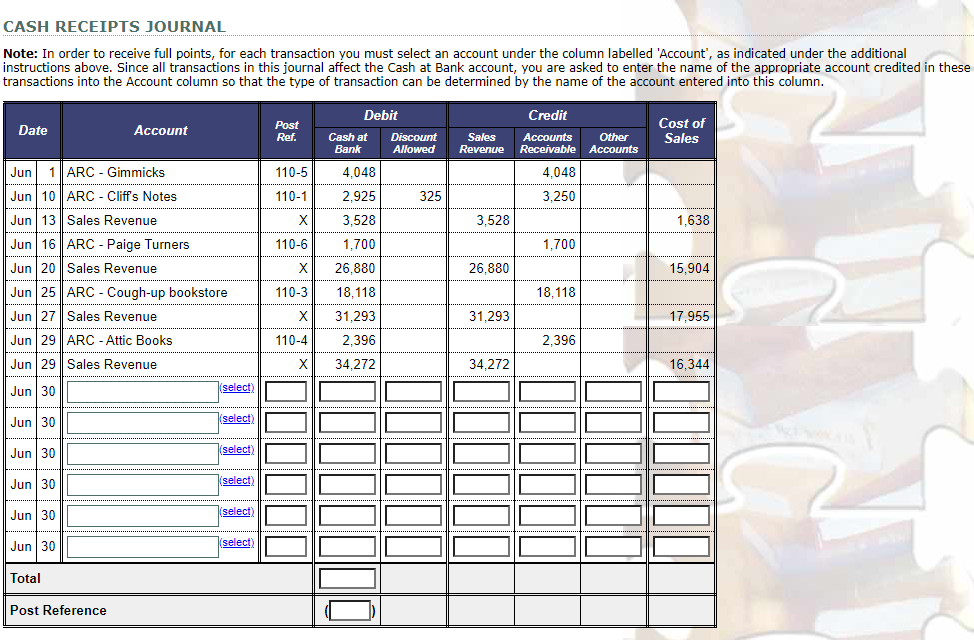Viewport: 974px width, 640px height.
Task: Select post reference 110-3
Action: pos(291,293)
